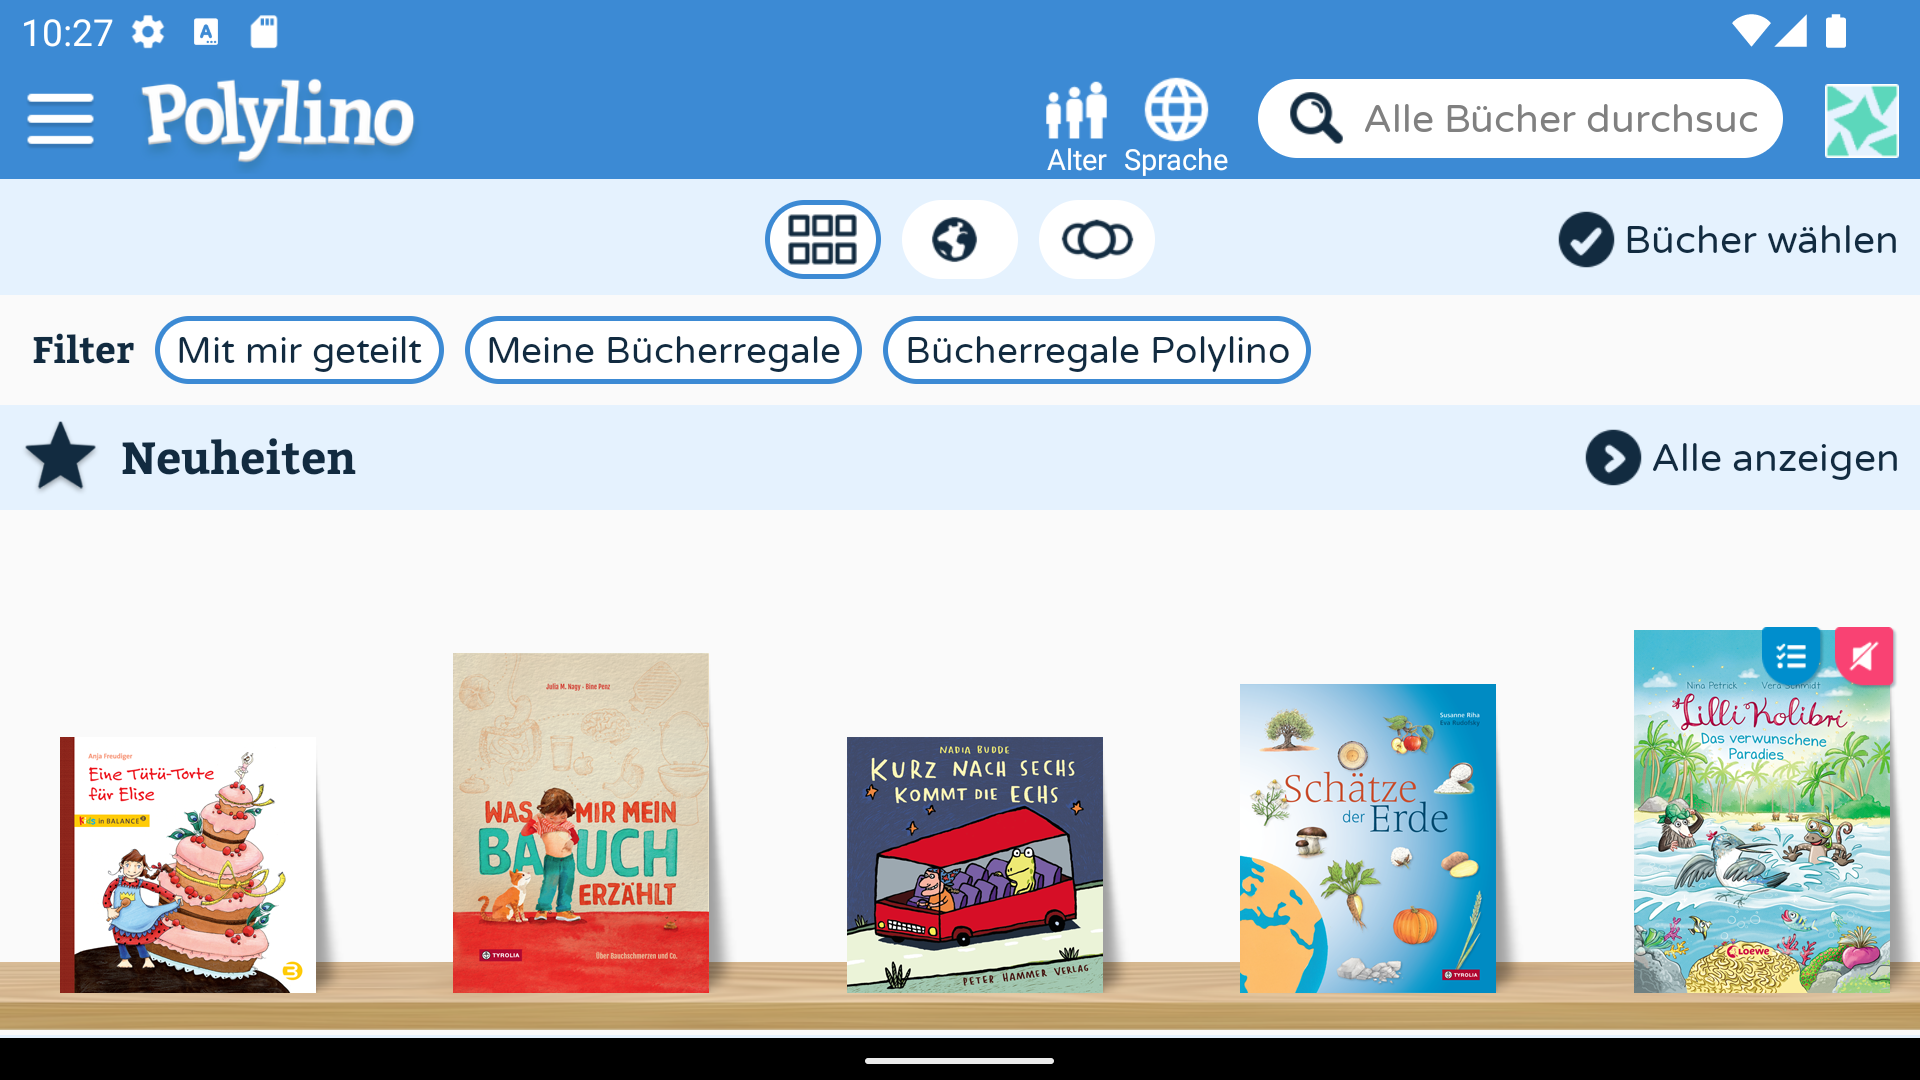Open book Eine Tütü-Torte für Elise

click(x=188, y=865)
